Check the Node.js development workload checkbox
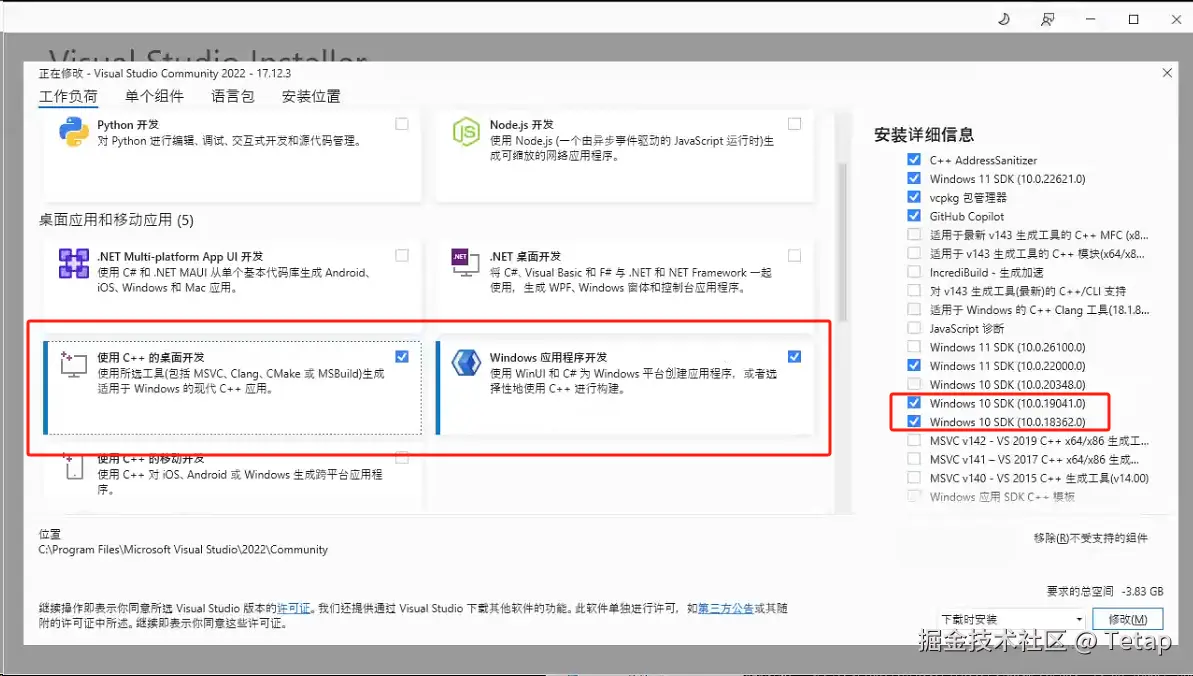 [x=794, y=123]
